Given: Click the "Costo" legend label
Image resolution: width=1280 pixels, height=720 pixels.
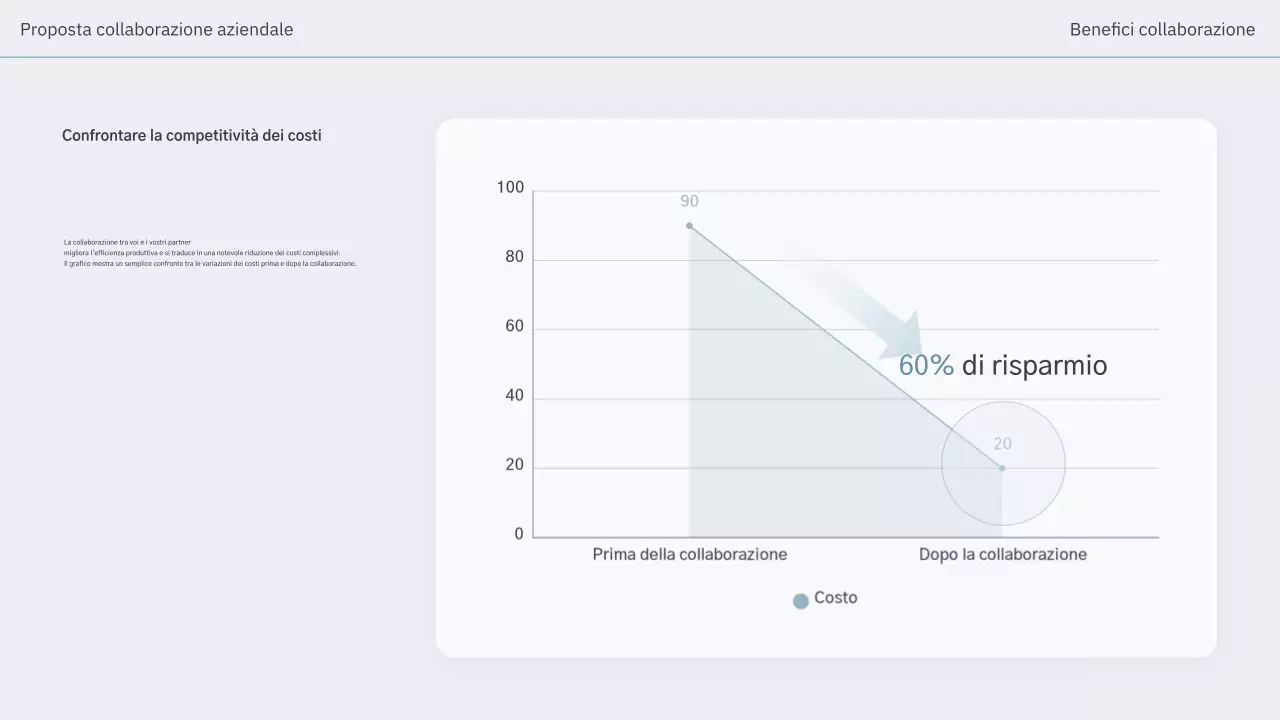Looking at the screenshot, I should click(x=835, y=598).
